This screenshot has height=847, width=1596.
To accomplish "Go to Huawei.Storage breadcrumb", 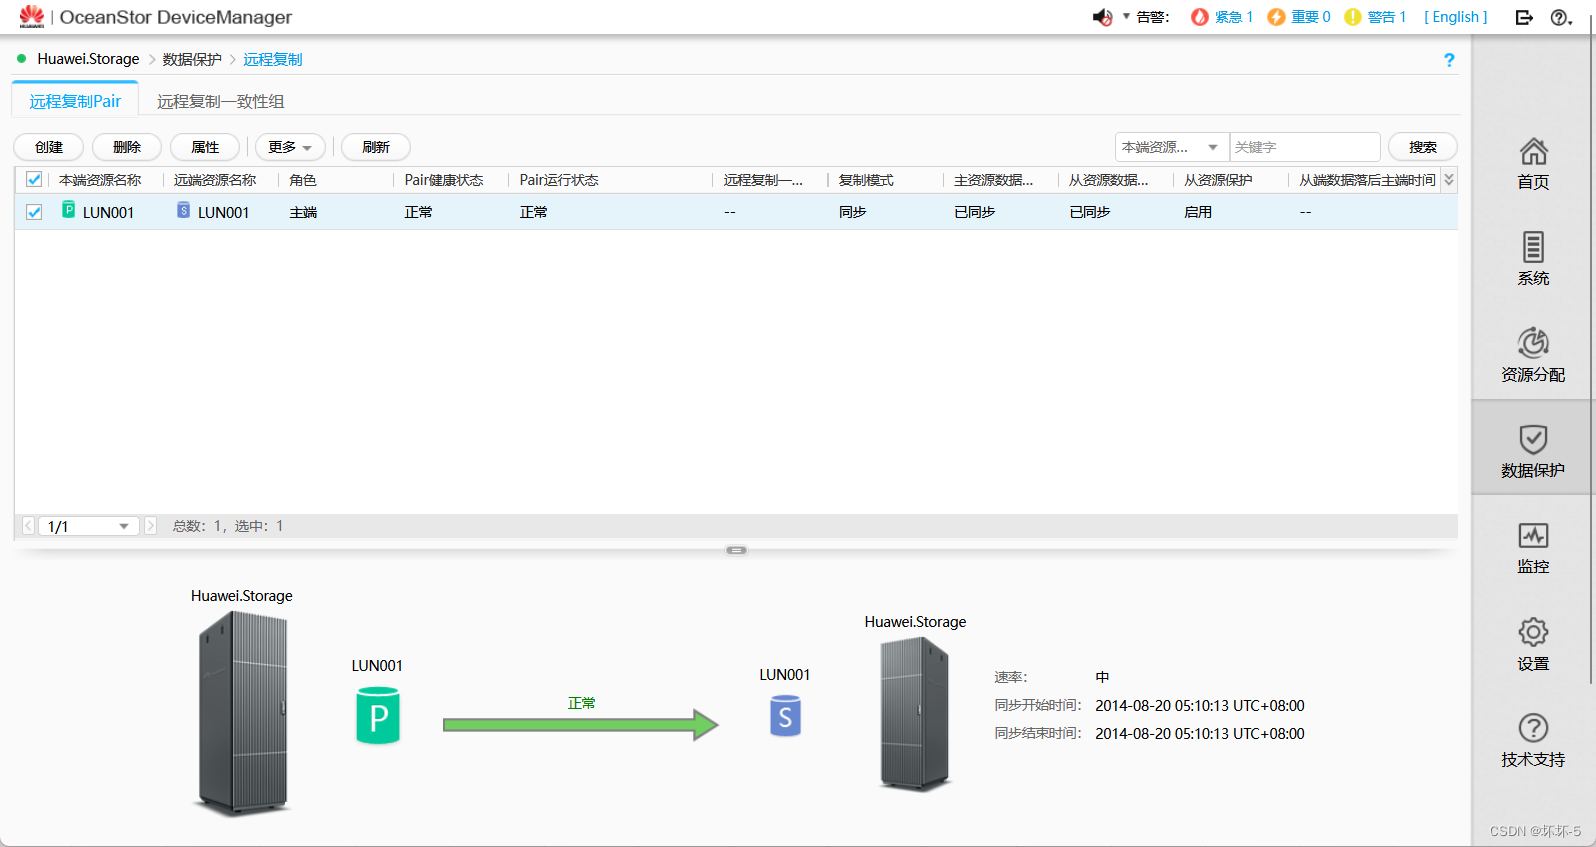I will [88, 59].
